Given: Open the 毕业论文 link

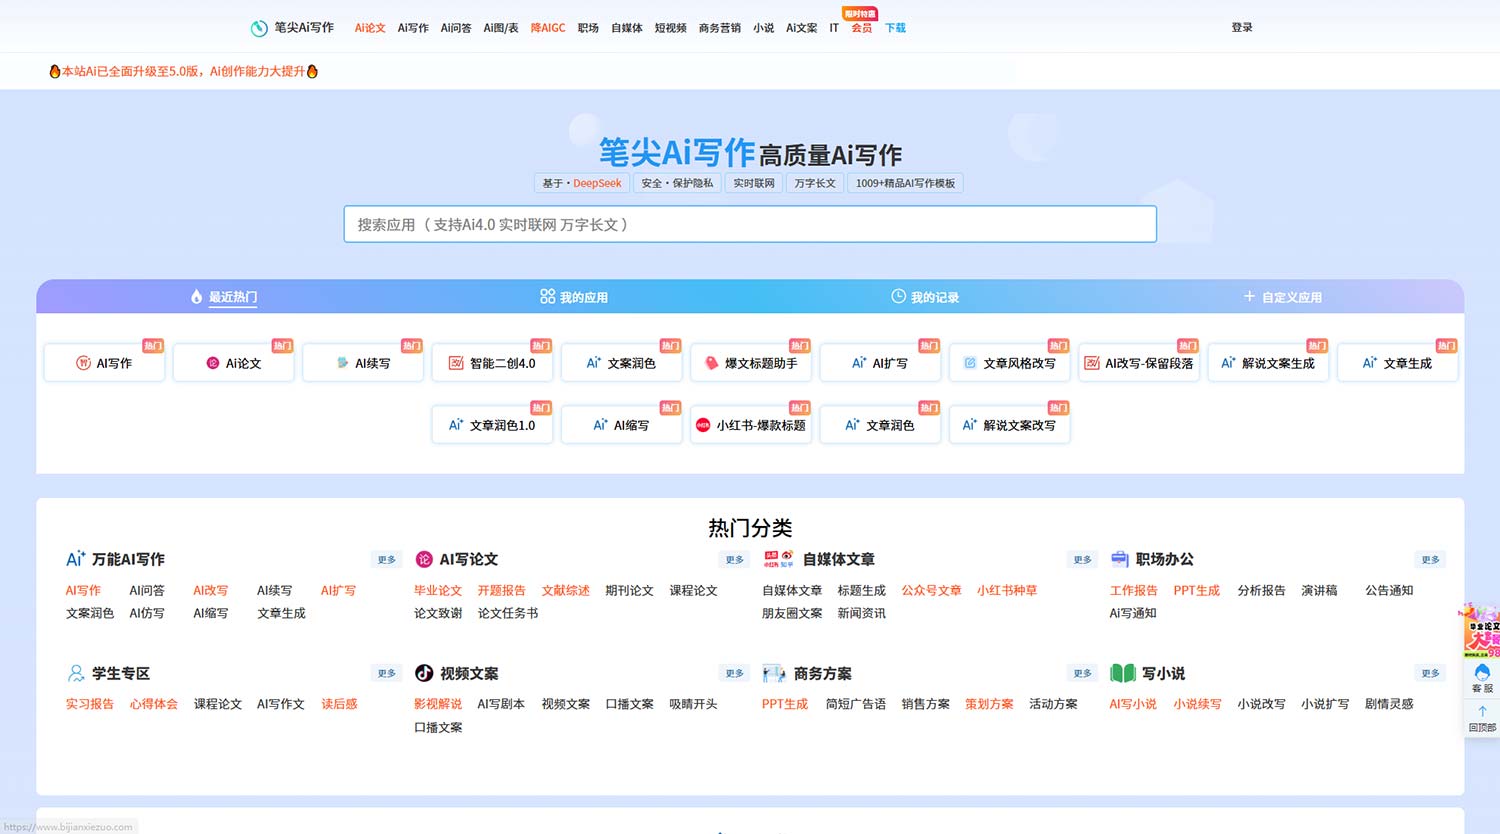Looking at the screenshot, I should 438,591.
